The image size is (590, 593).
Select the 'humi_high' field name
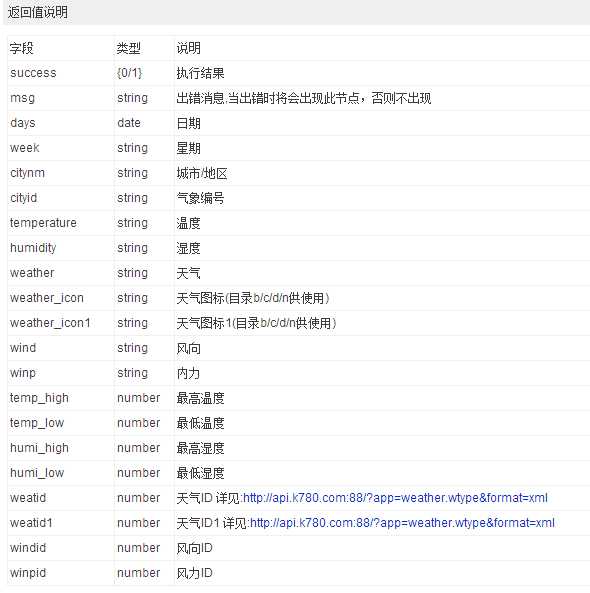[x=39, y=447]
